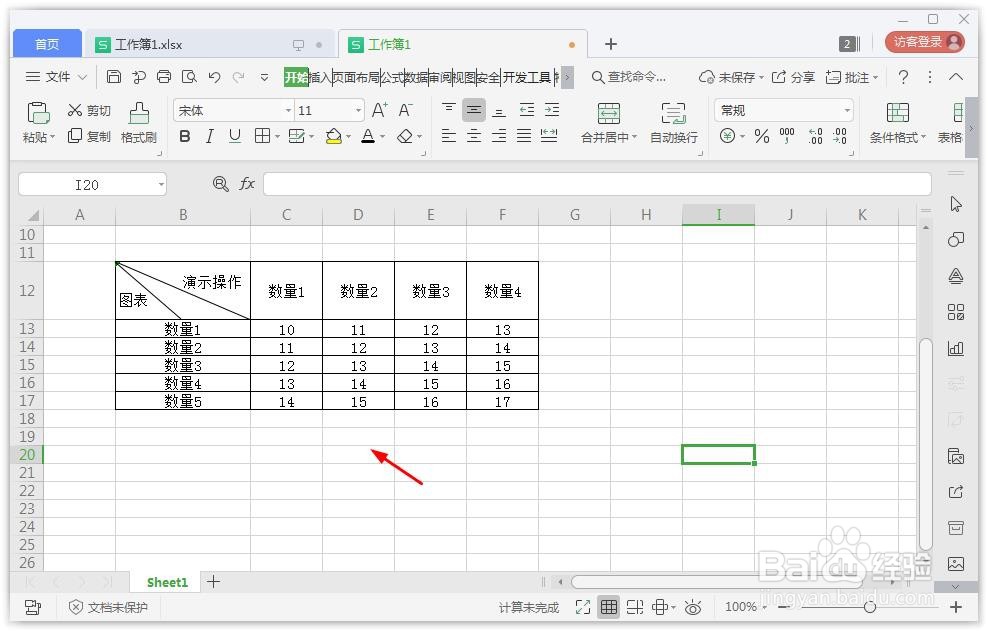Toggle full screen view in status bar
Image resolution: width=988 pixels, height=631 pixels.
click(x=583, y=607)
